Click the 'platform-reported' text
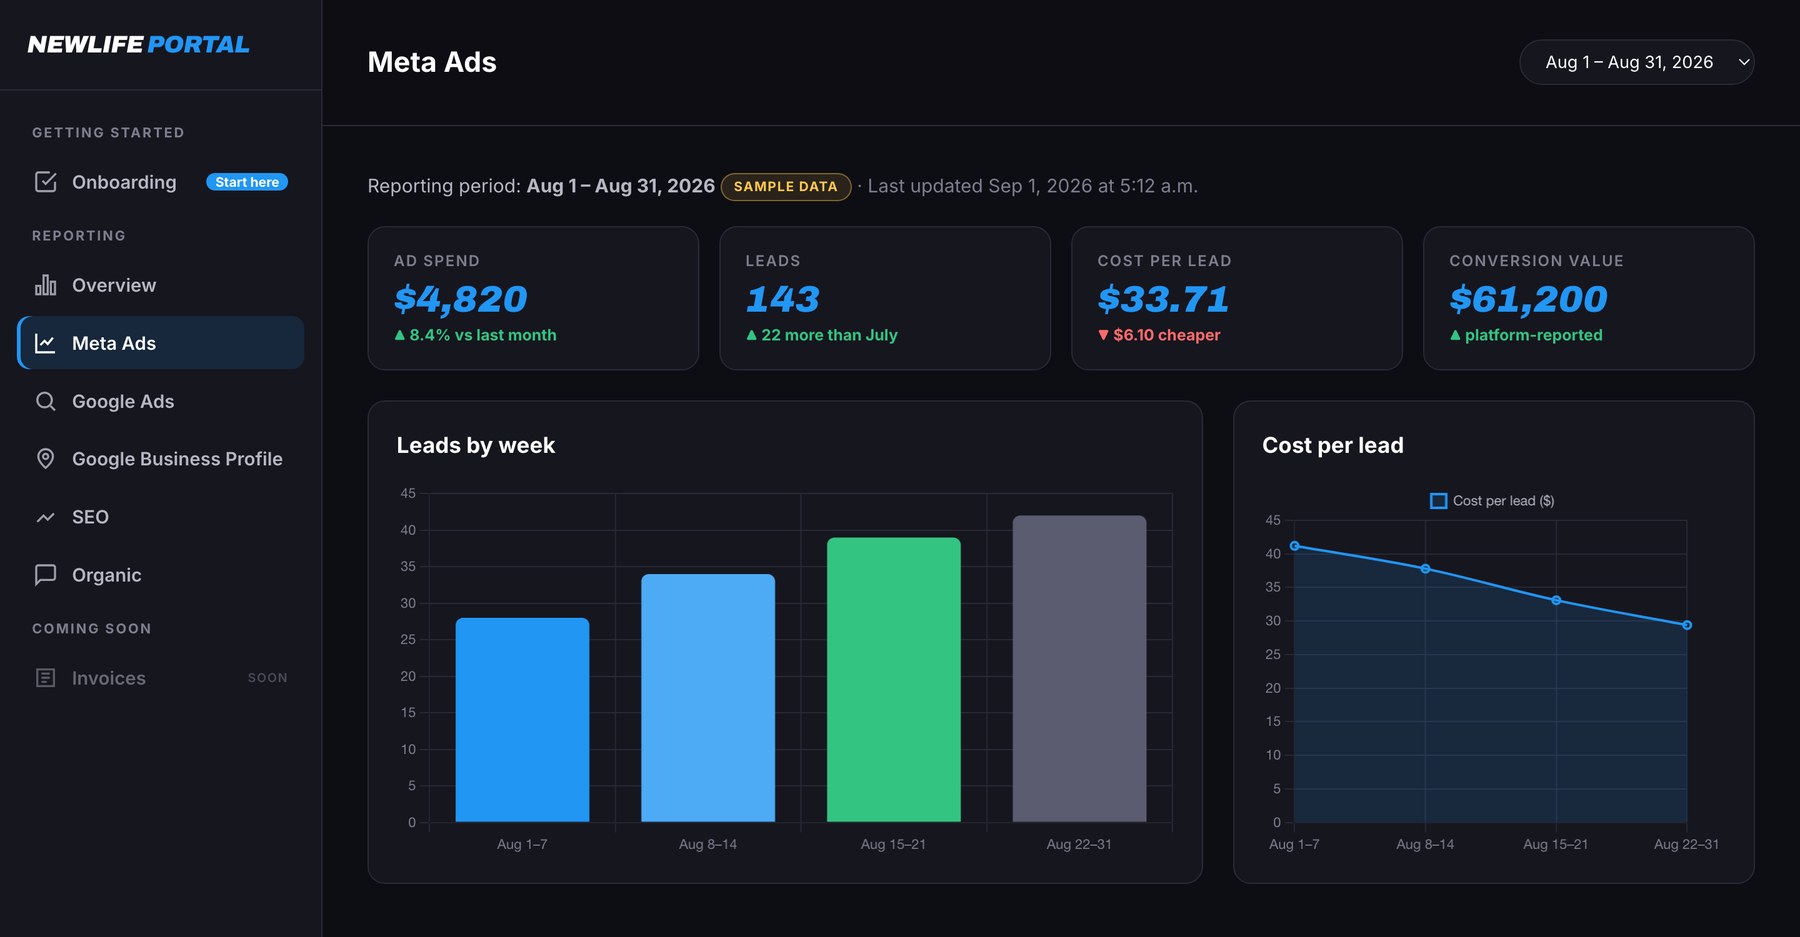Screen dimensions: 1800x937 tap(1534, 335)
